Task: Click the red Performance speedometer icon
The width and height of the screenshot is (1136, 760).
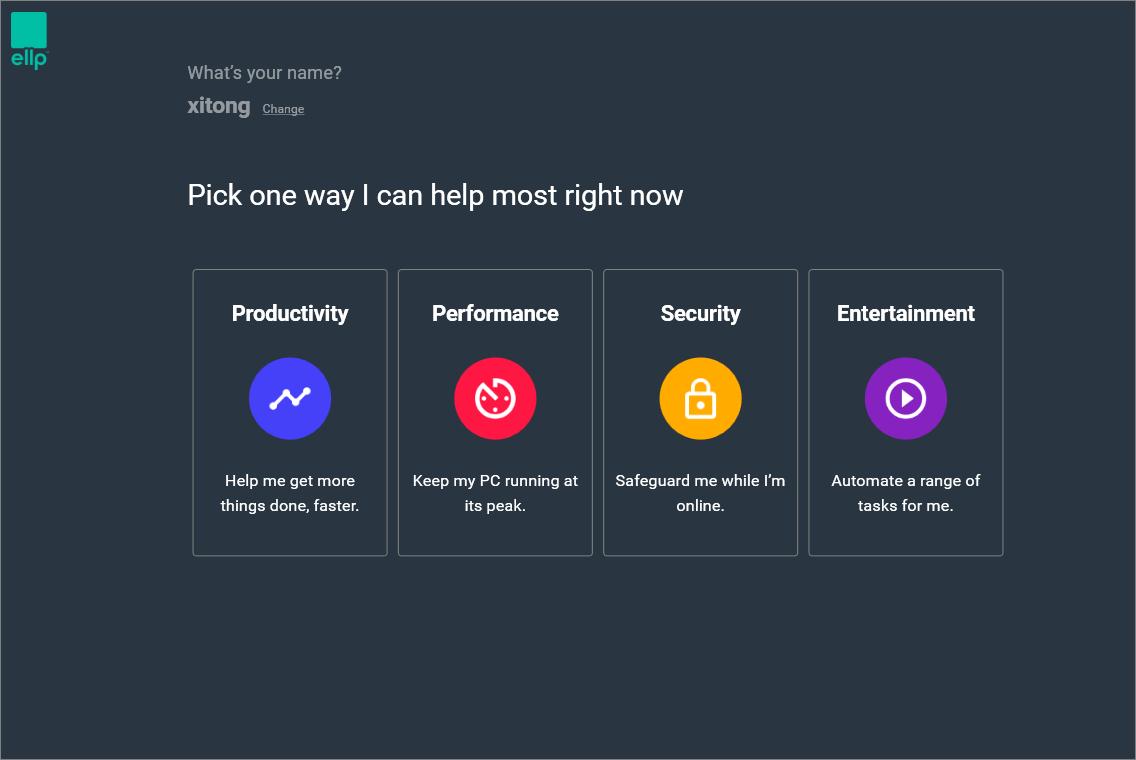Action: [495, 398]
